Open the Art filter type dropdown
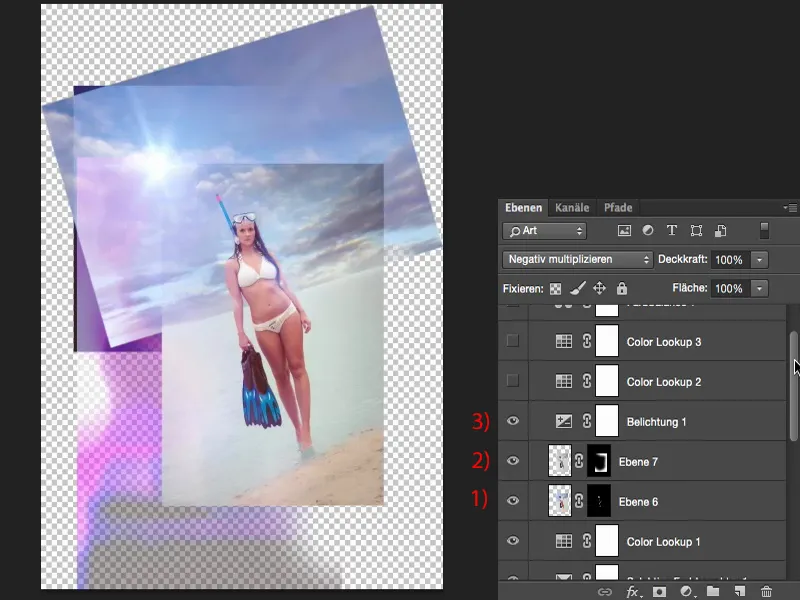This screenshot has width=800, height=600. tap(544, 231)
